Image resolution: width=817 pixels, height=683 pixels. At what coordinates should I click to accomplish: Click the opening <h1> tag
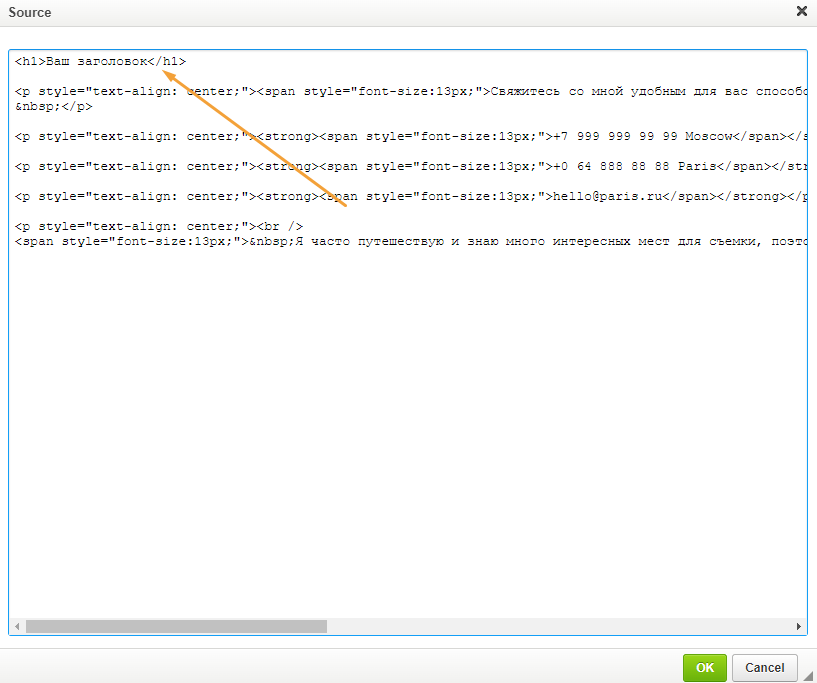[x=31, y=61]
